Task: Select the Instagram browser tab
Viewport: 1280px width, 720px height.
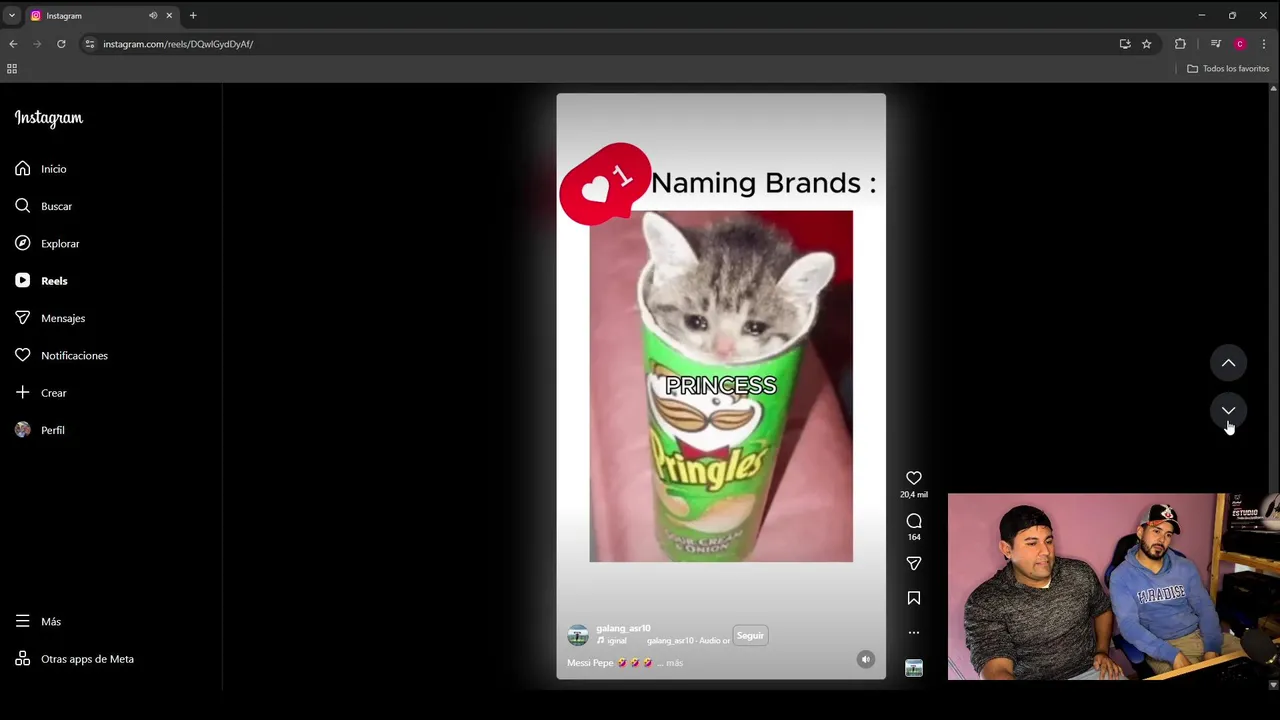Action: click(101, 16)
